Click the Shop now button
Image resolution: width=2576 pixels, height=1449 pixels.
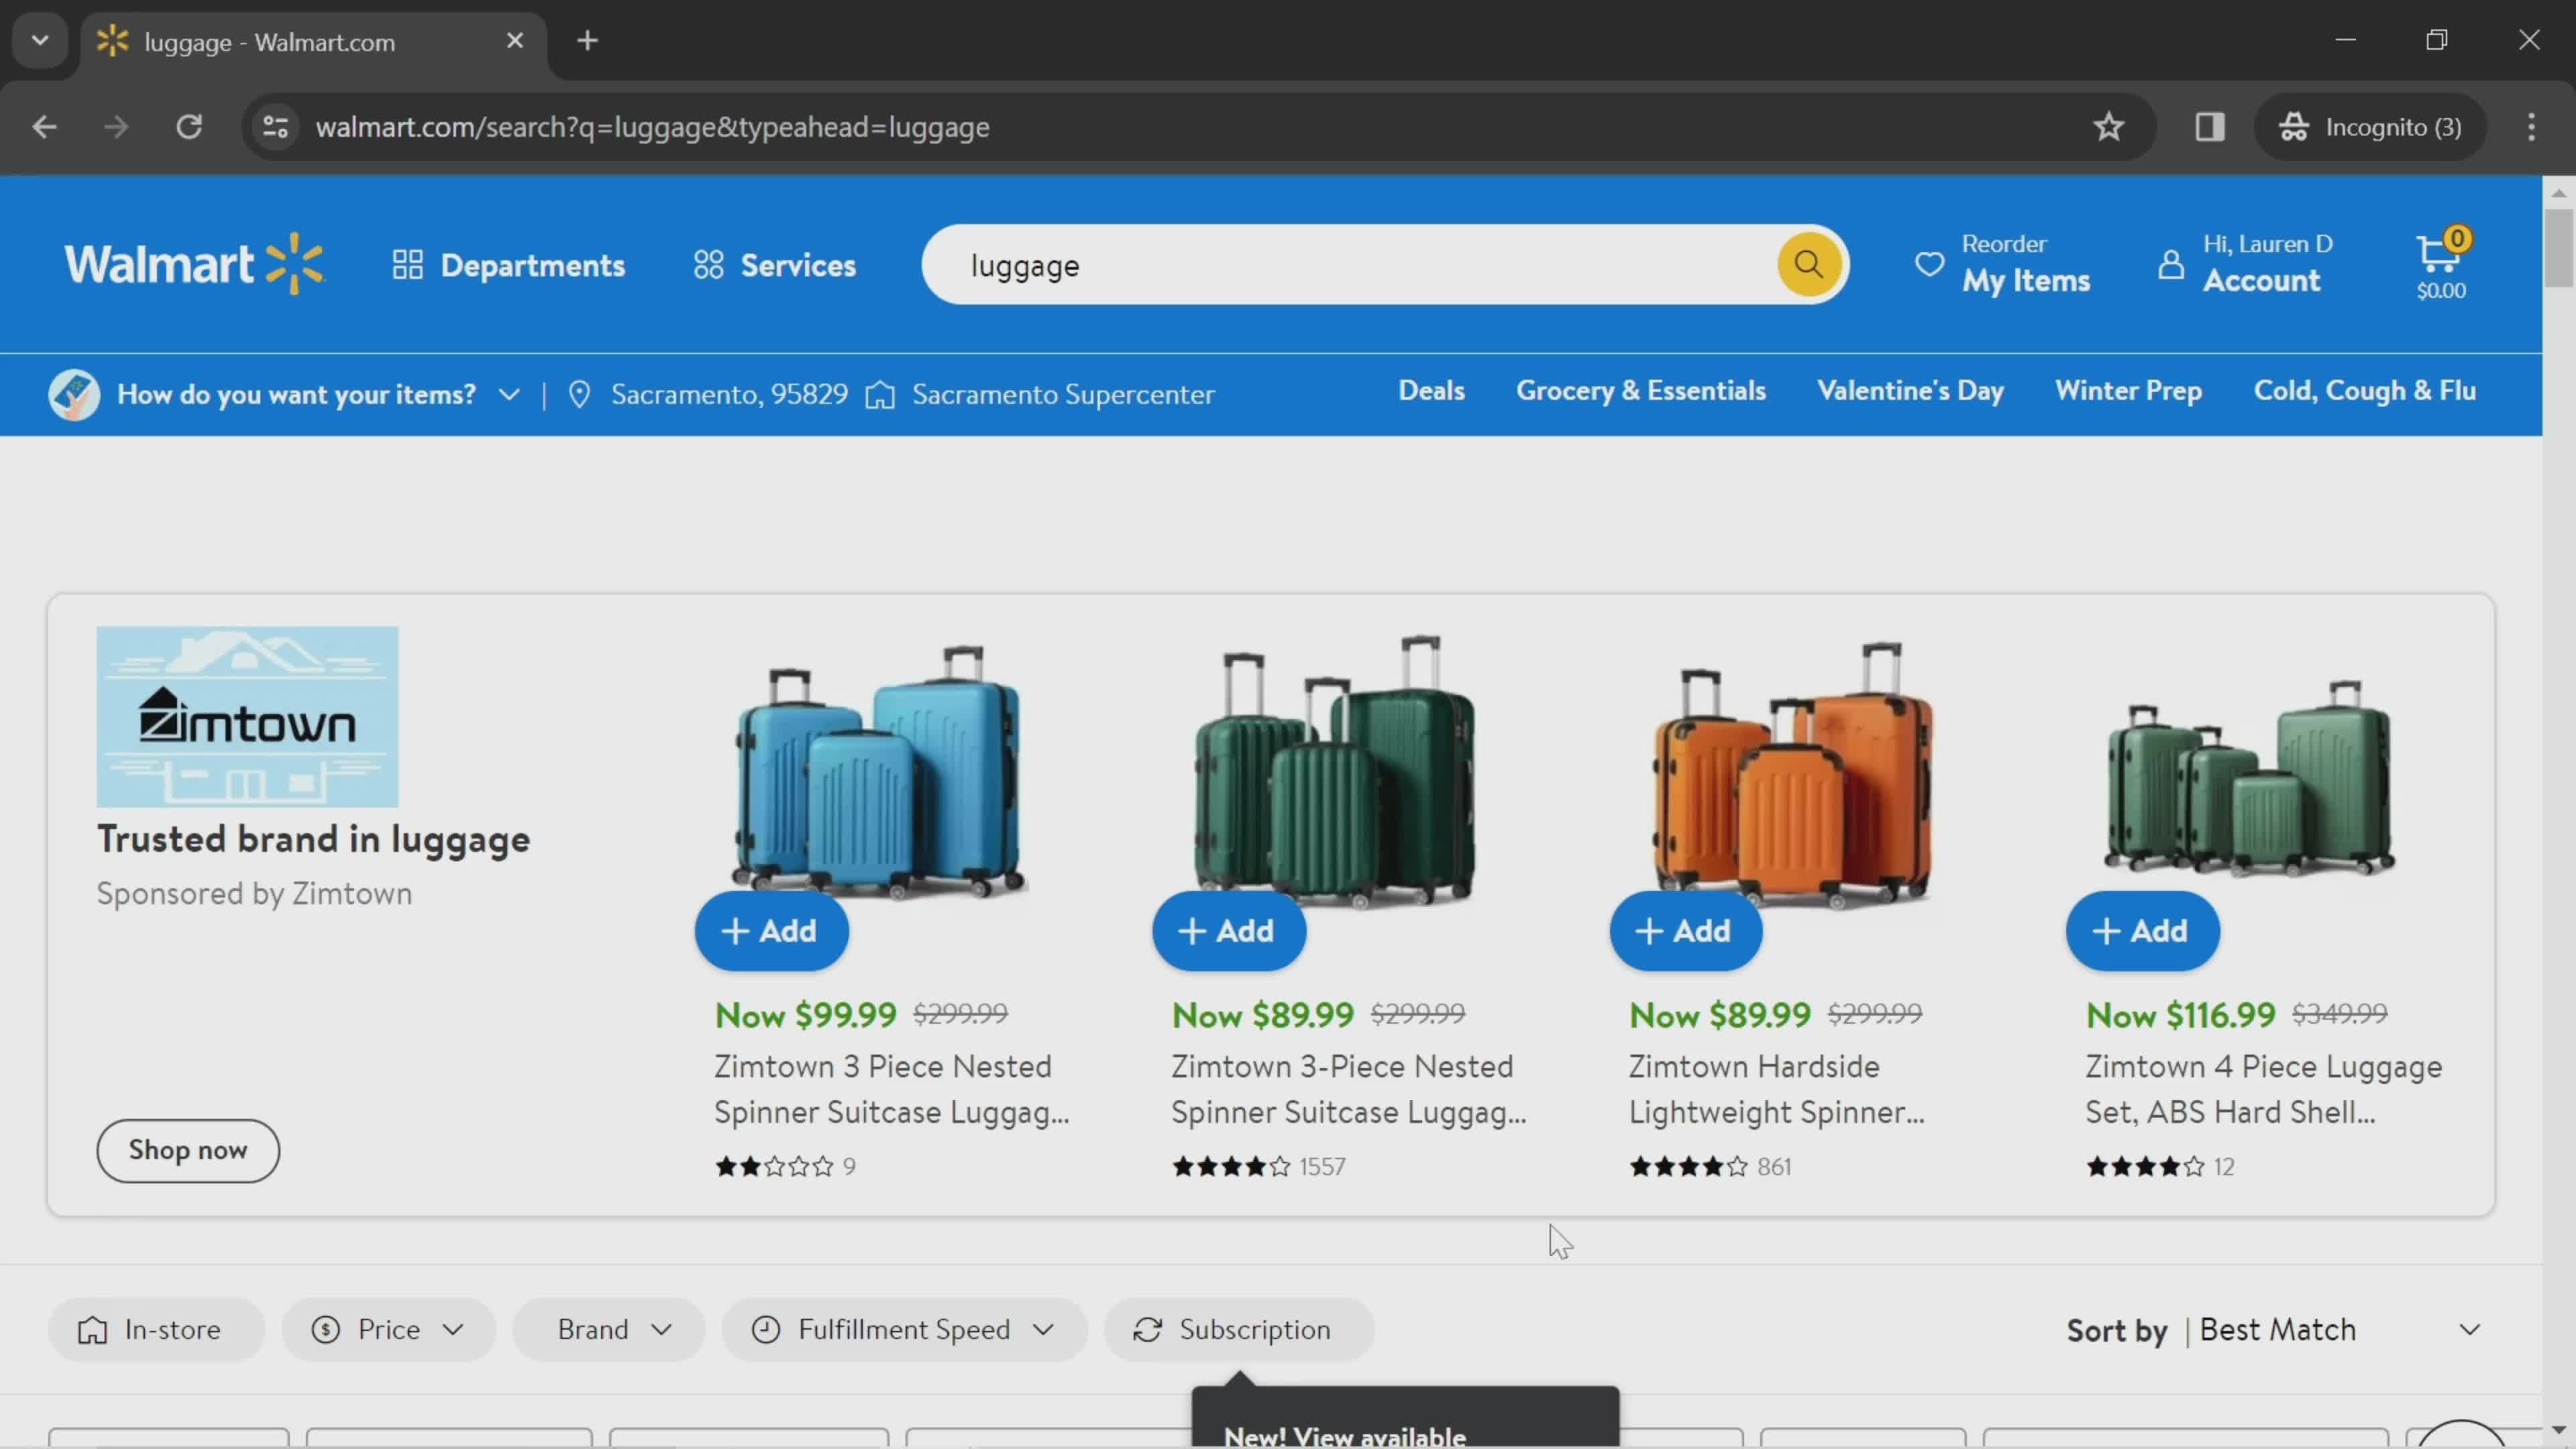pos(188,1150)
